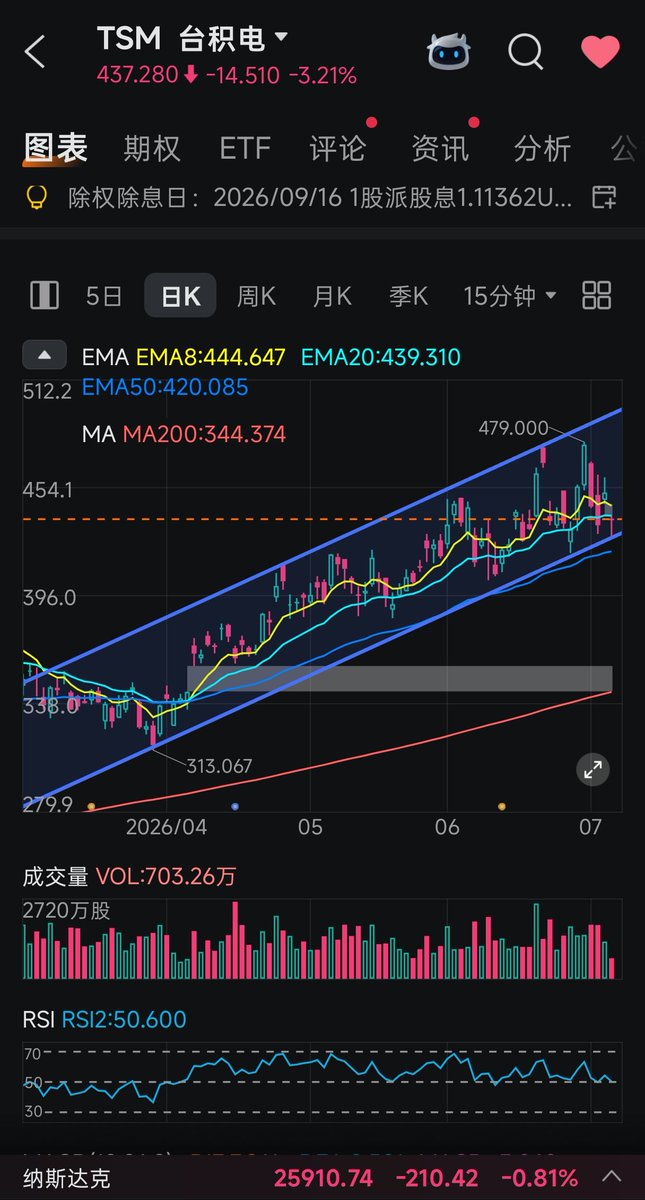Tap the lightbulb tip icon
Viewport: 645px width, 1200px height.
pos(36,197)
